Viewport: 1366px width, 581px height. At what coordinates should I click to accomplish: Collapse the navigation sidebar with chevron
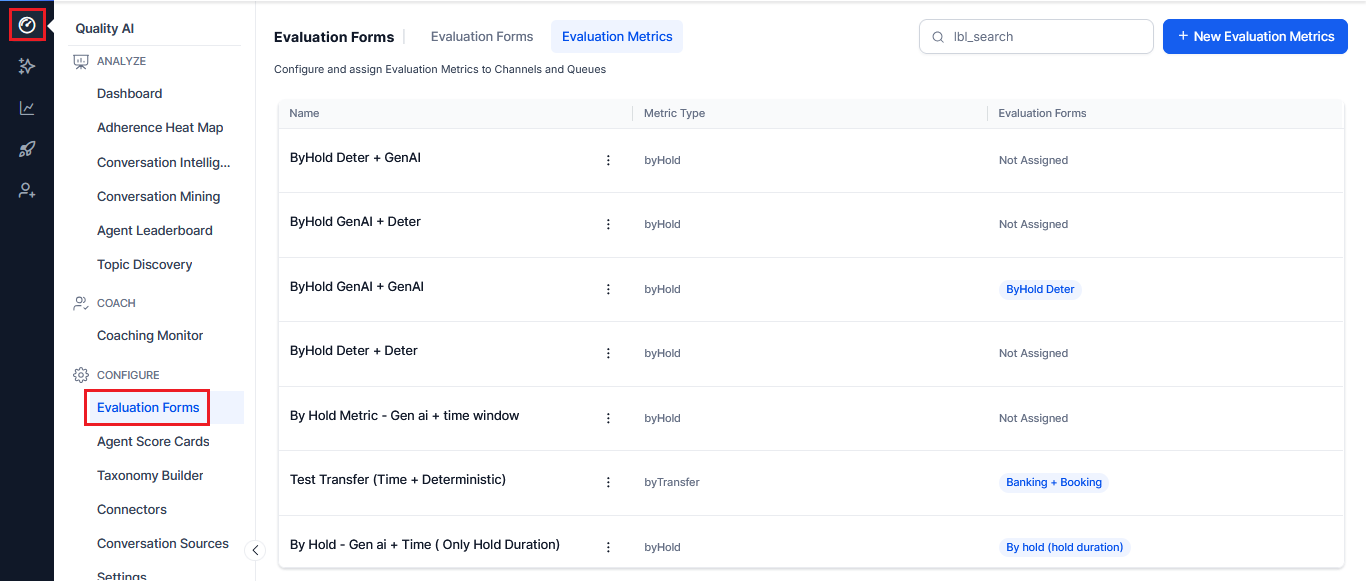(255, 549)
